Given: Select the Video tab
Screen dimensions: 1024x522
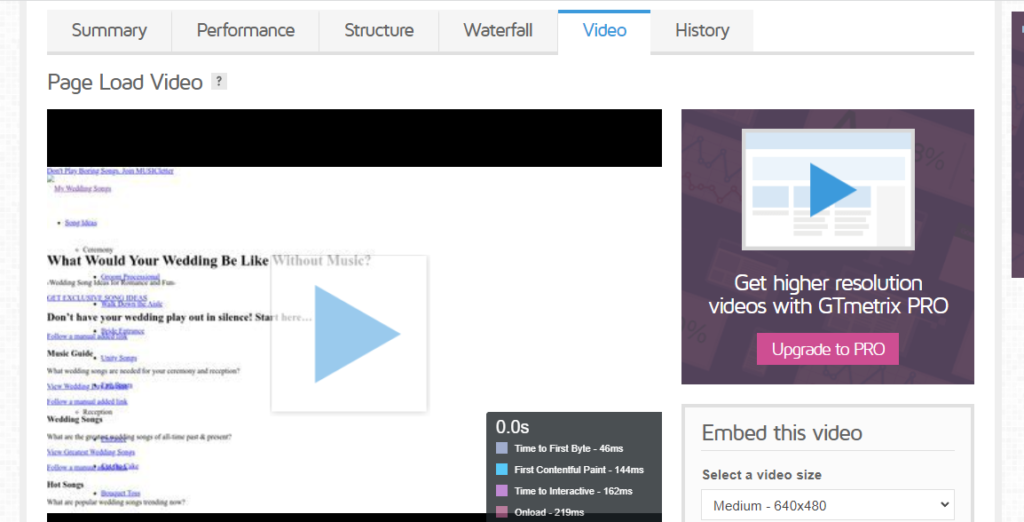Looking at the screenshot, I should tap(604, 31).
